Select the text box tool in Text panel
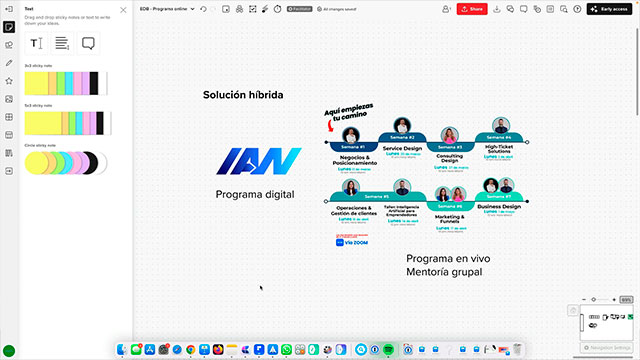Viewport: 640px width, 360px height. tap(36, 43)
